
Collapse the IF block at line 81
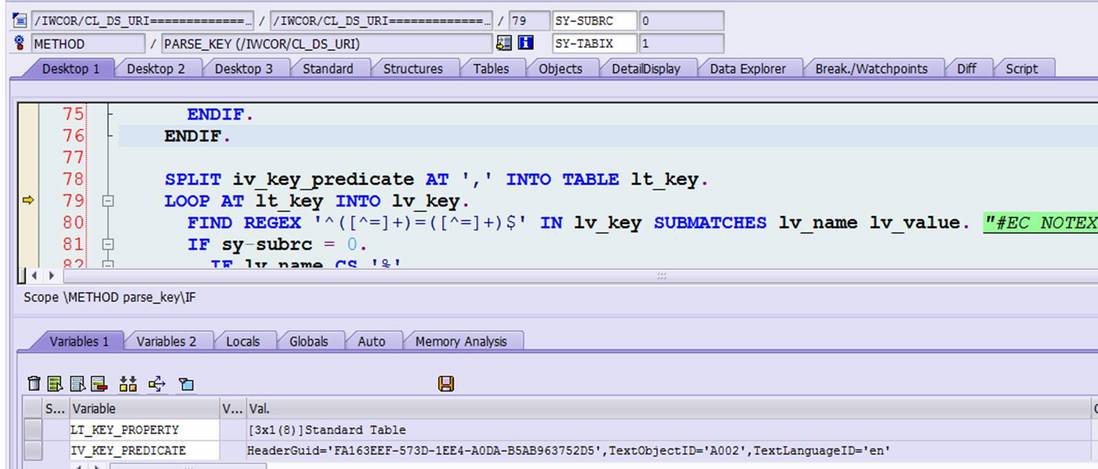coord(108,245)
